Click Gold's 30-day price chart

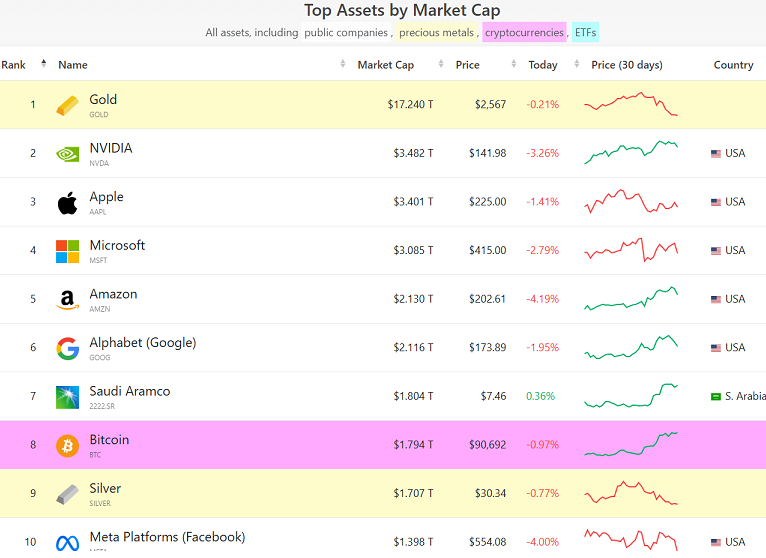pyautogui.click(x=631, y=104)
